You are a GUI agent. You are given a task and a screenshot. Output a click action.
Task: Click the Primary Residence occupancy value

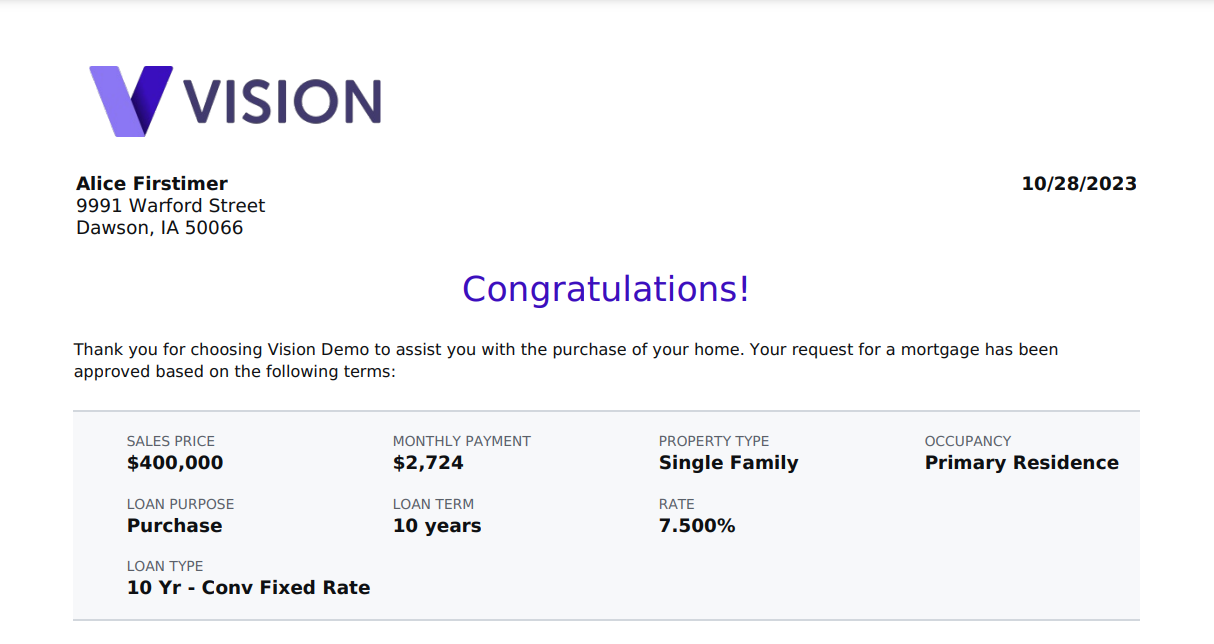1021,463
